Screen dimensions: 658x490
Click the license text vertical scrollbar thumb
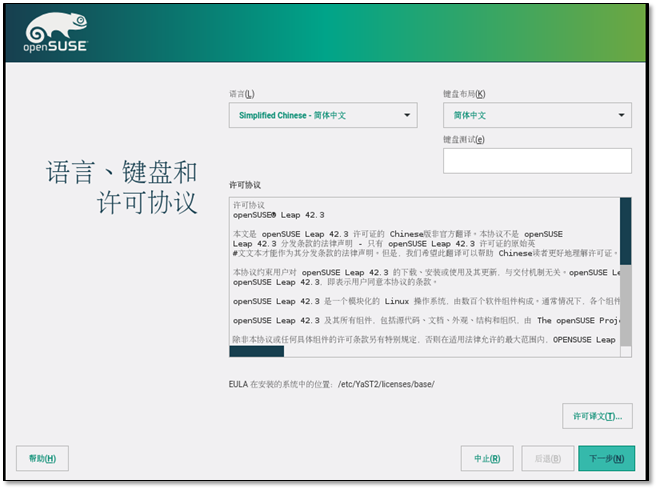[625, 231]
